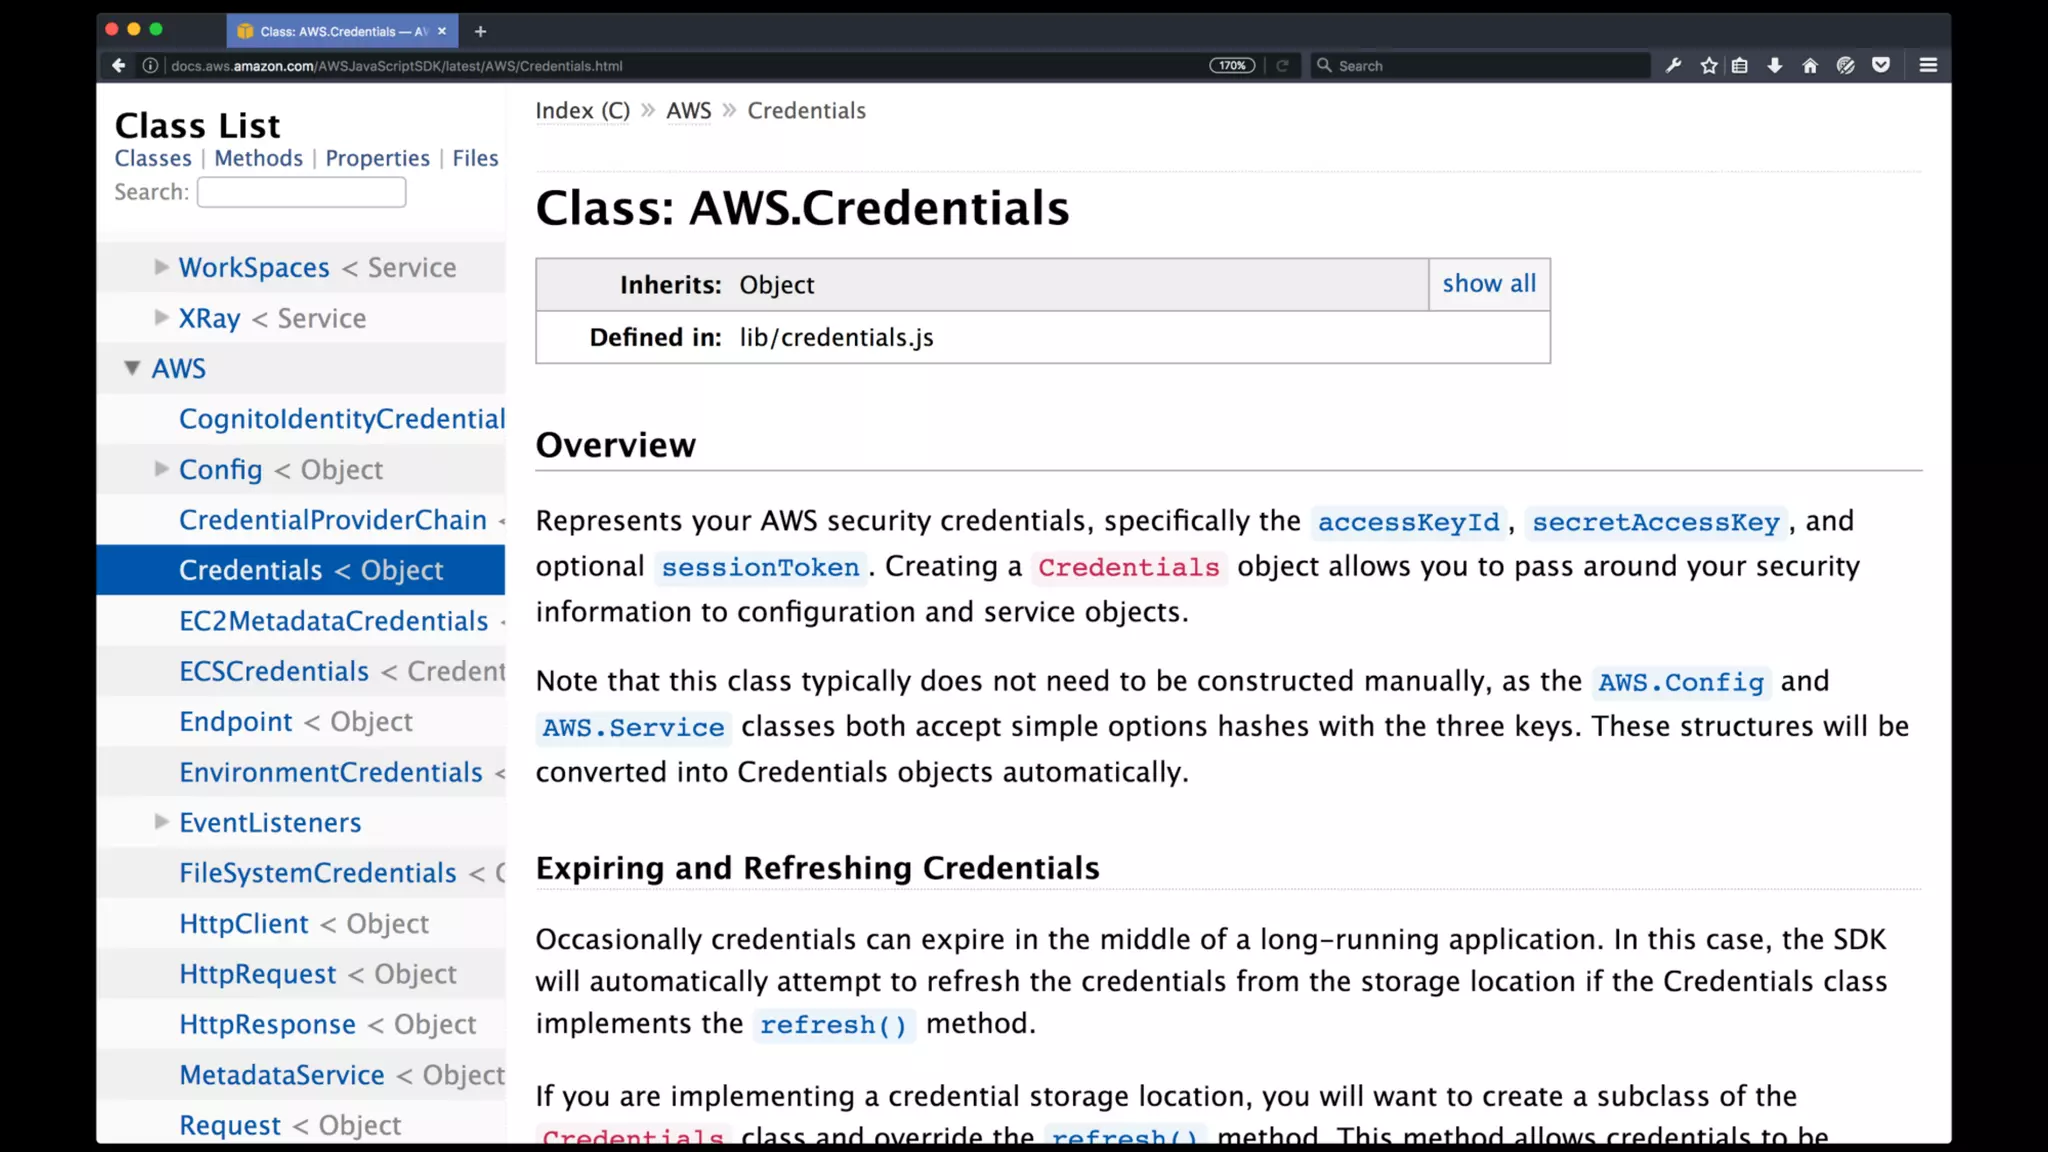Viewport: 2048px width, 1152px height.
Task: Open the HttpRequest class link
Action: (258, 974)
